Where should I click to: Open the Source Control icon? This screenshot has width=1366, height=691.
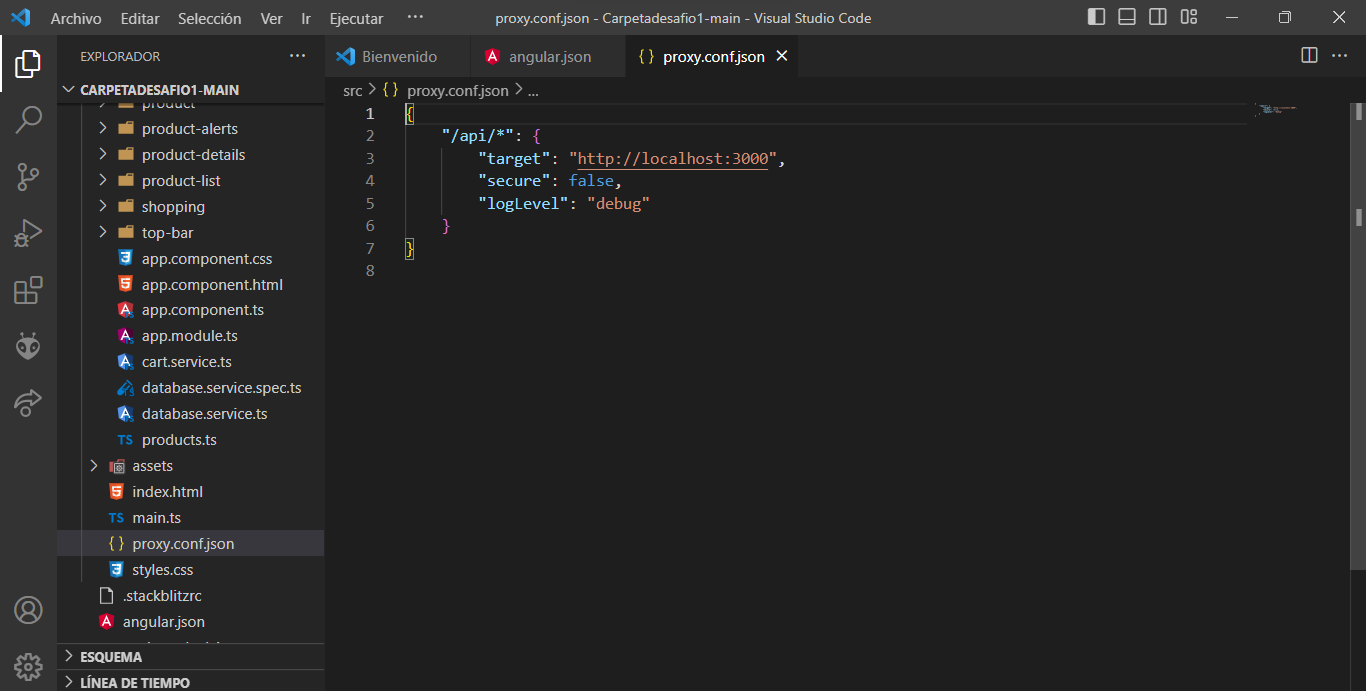[28, 177]
